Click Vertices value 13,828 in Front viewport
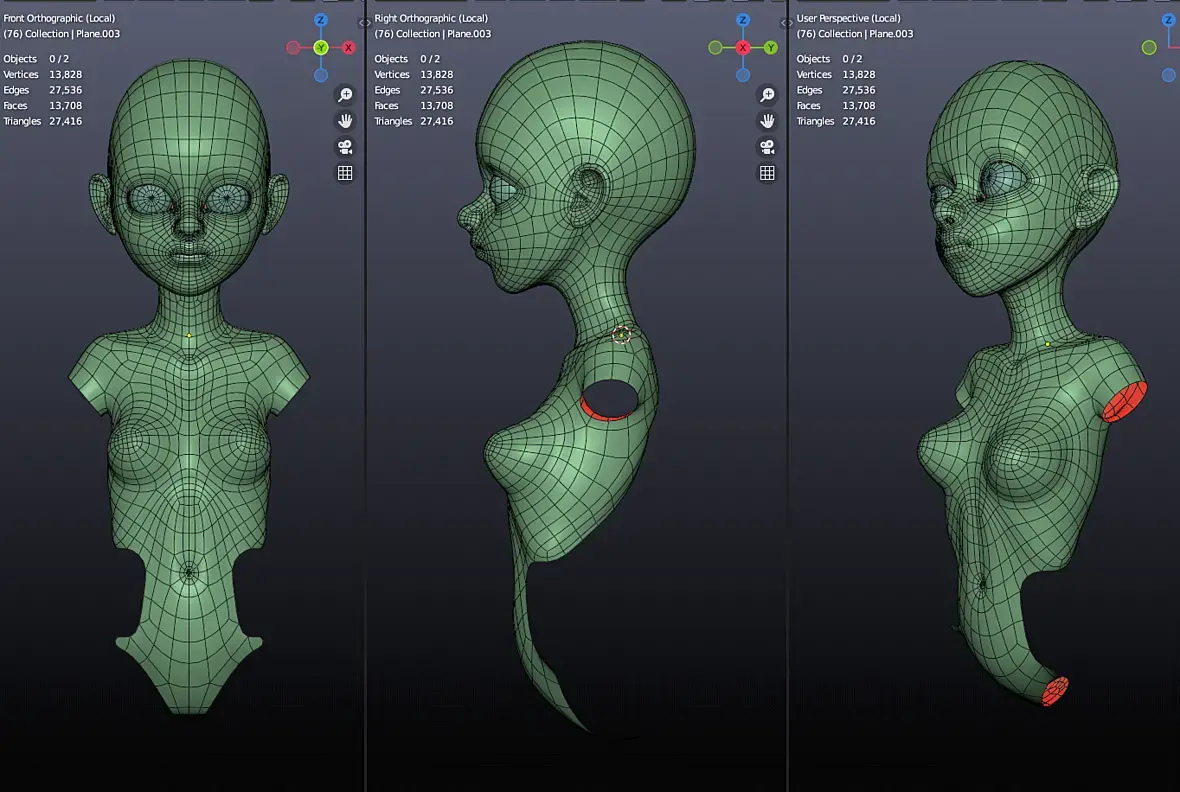This screenshot has width=1180, height=792. click(65, 75)
